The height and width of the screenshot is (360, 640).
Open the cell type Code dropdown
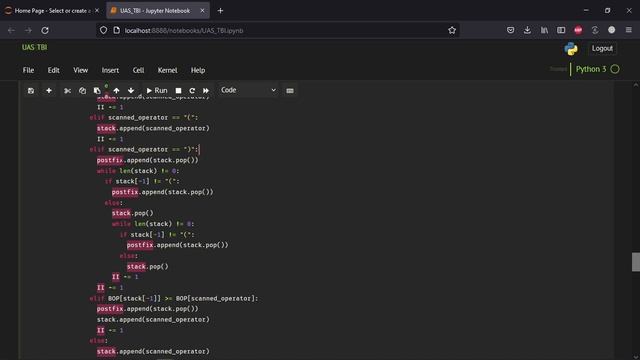pos(248,90)
